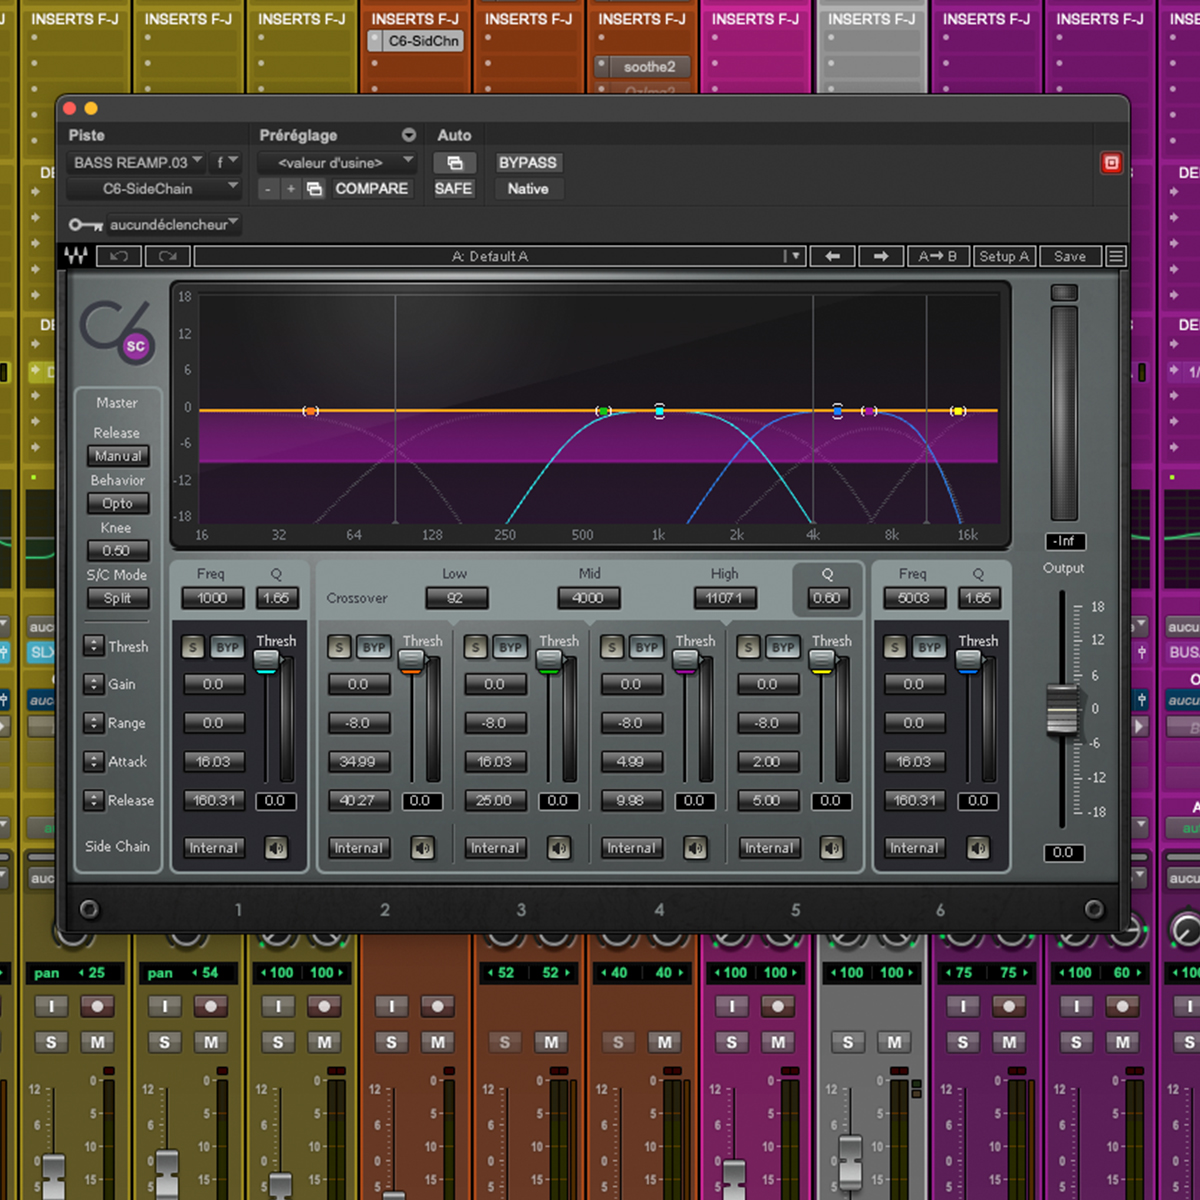This screenshot has width=1200, height=1200.
Task: Select the orange band 2 graph node
Action: click(311, 411)
